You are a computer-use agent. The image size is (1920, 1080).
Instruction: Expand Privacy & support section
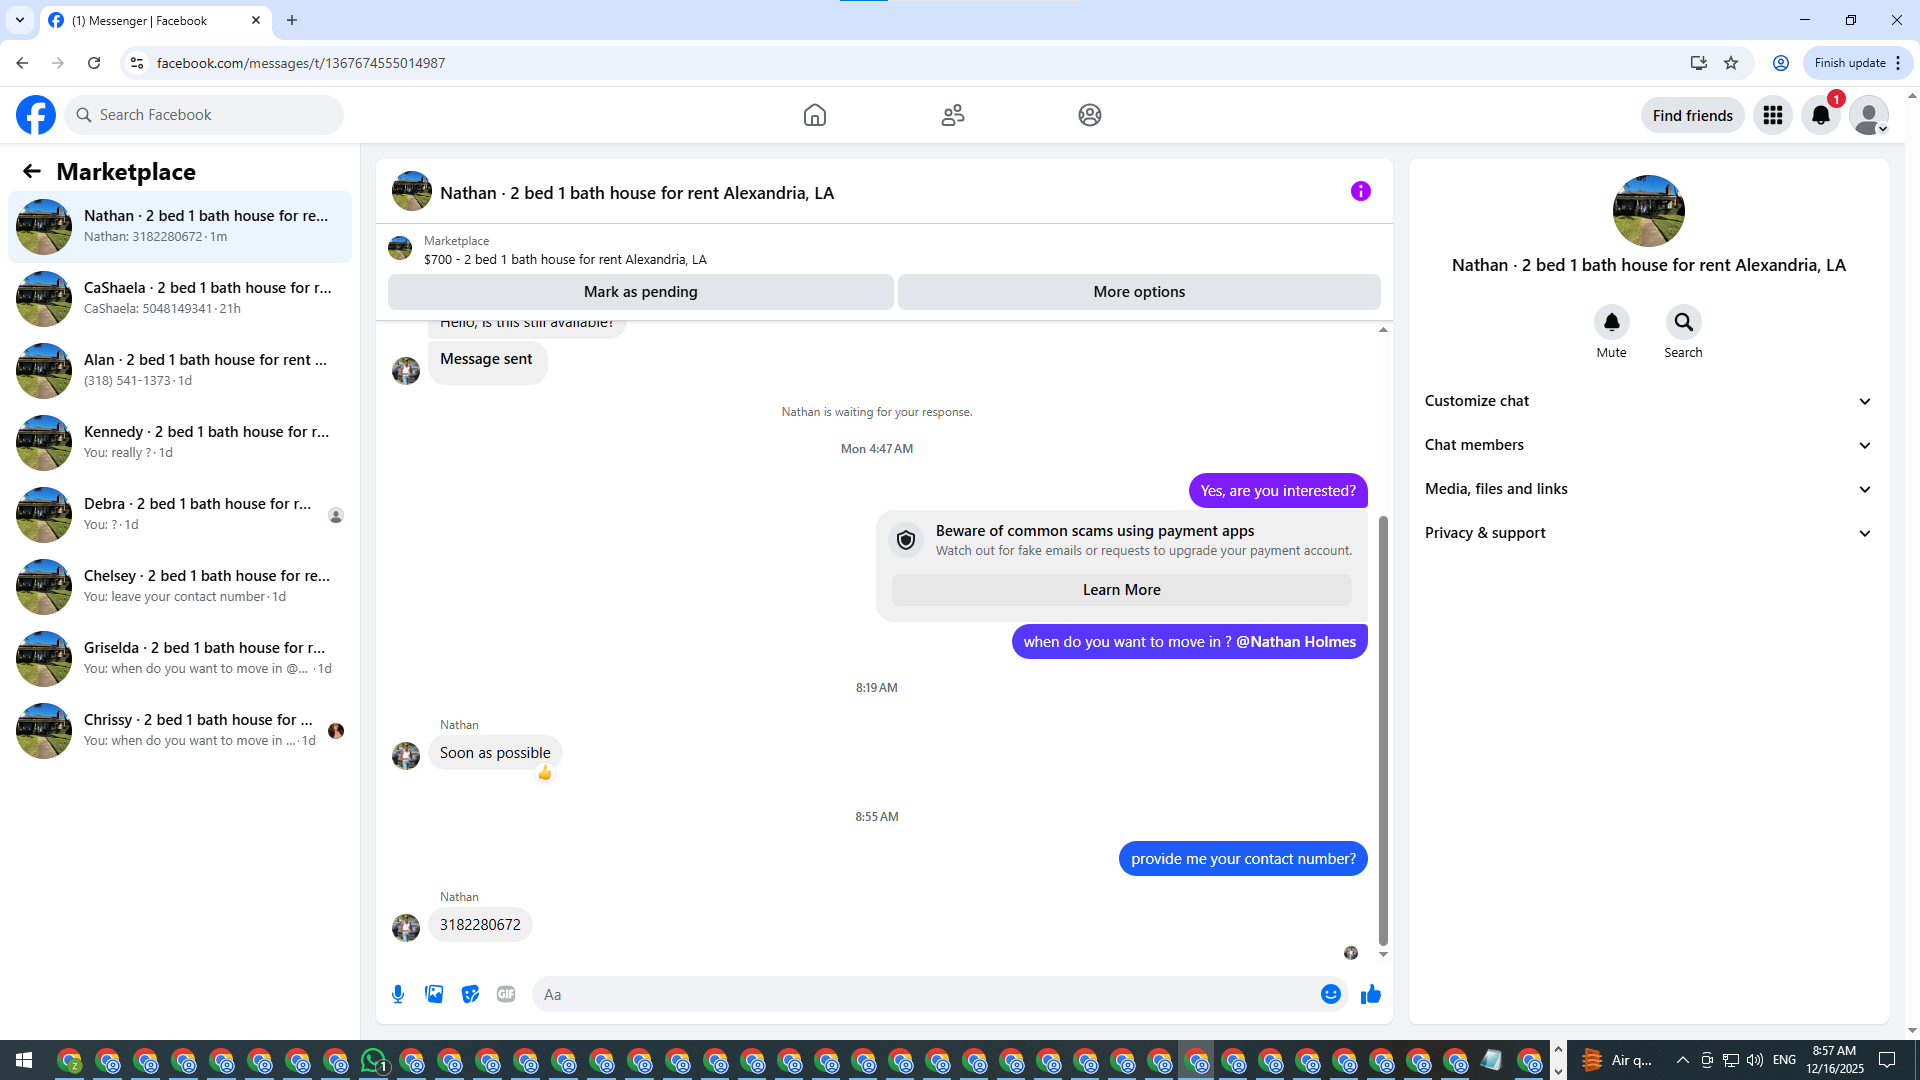[1648, 533]
